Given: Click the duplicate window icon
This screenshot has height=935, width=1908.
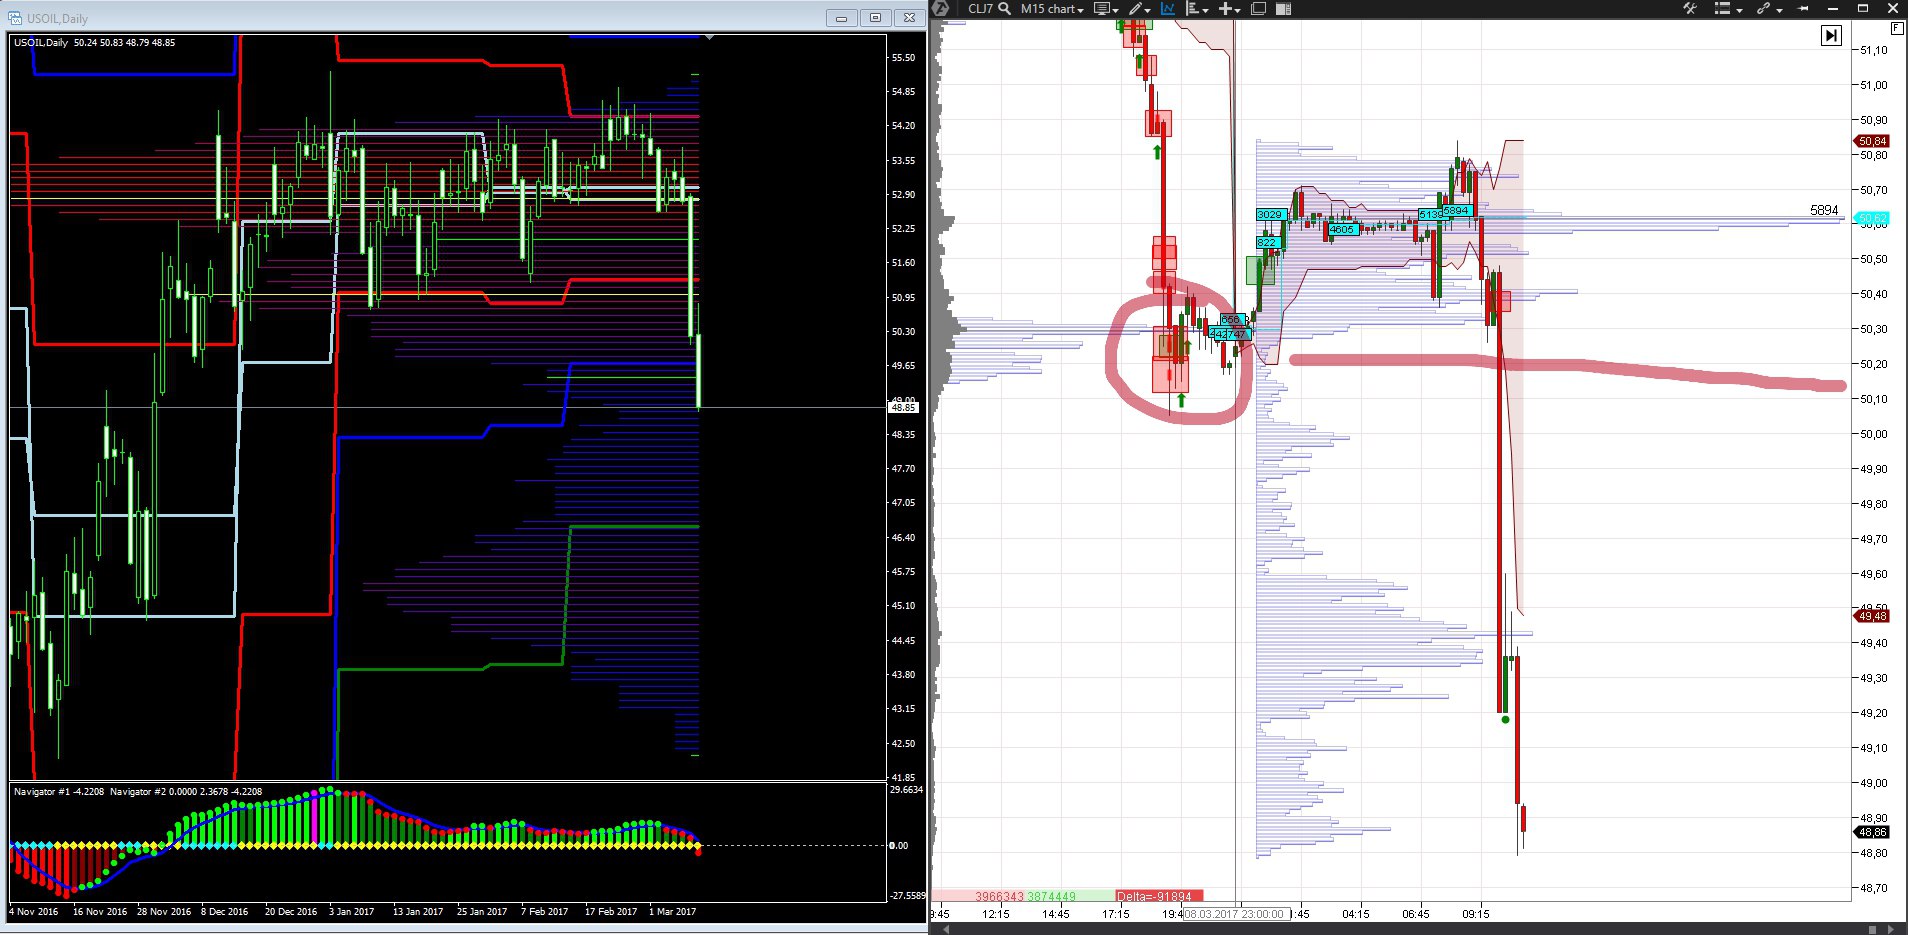Looking at the screenshot, I should 1259,8.
